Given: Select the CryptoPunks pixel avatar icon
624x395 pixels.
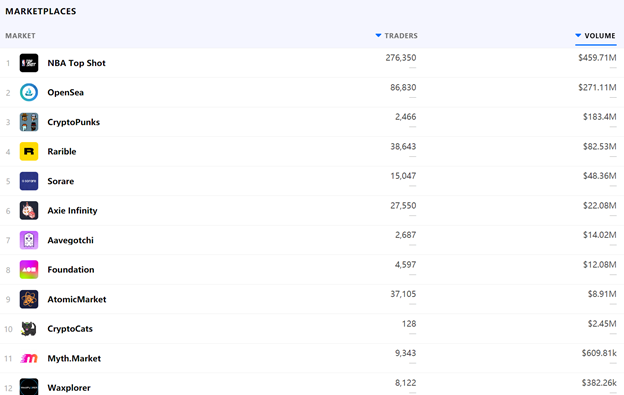Looking at the screenshot, I should [x=29, y=122].
